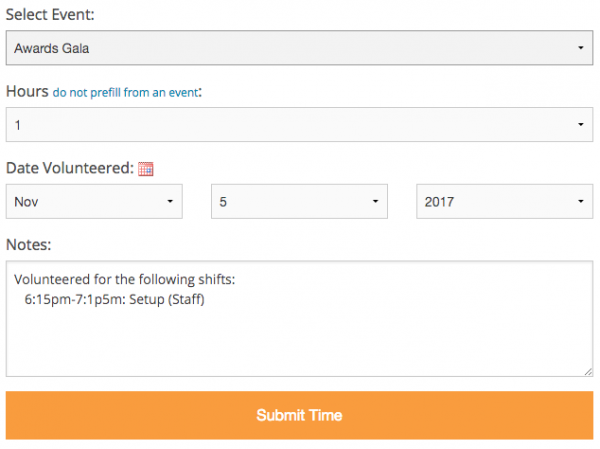The height and width of the screenshot is (449, 600).
Task: Open the calendar date picker icon
Action: click(x=145, y=169)
